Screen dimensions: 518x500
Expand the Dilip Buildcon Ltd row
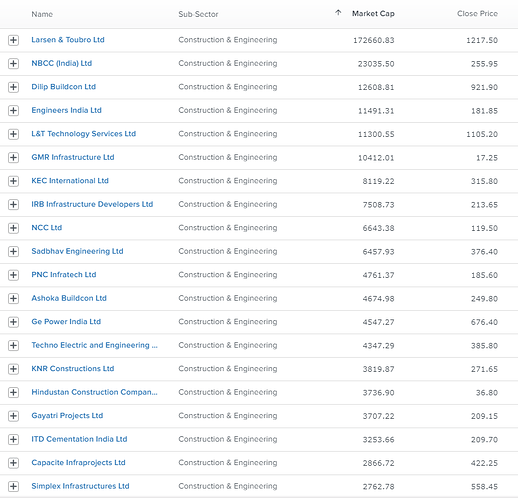pyautogui.click(x=13, y=87)
